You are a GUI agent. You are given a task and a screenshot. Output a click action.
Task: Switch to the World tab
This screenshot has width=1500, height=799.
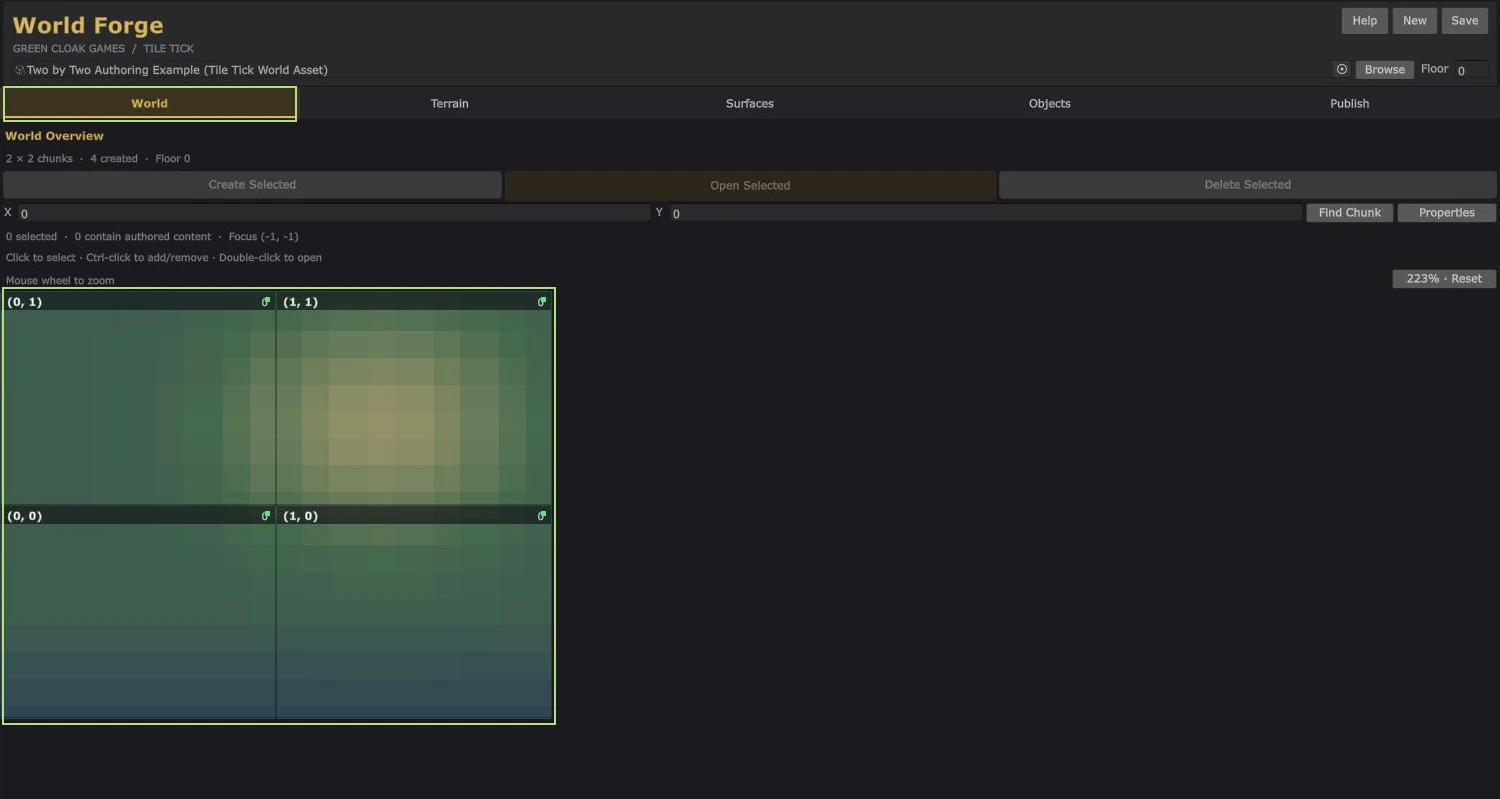click(150, 103)
